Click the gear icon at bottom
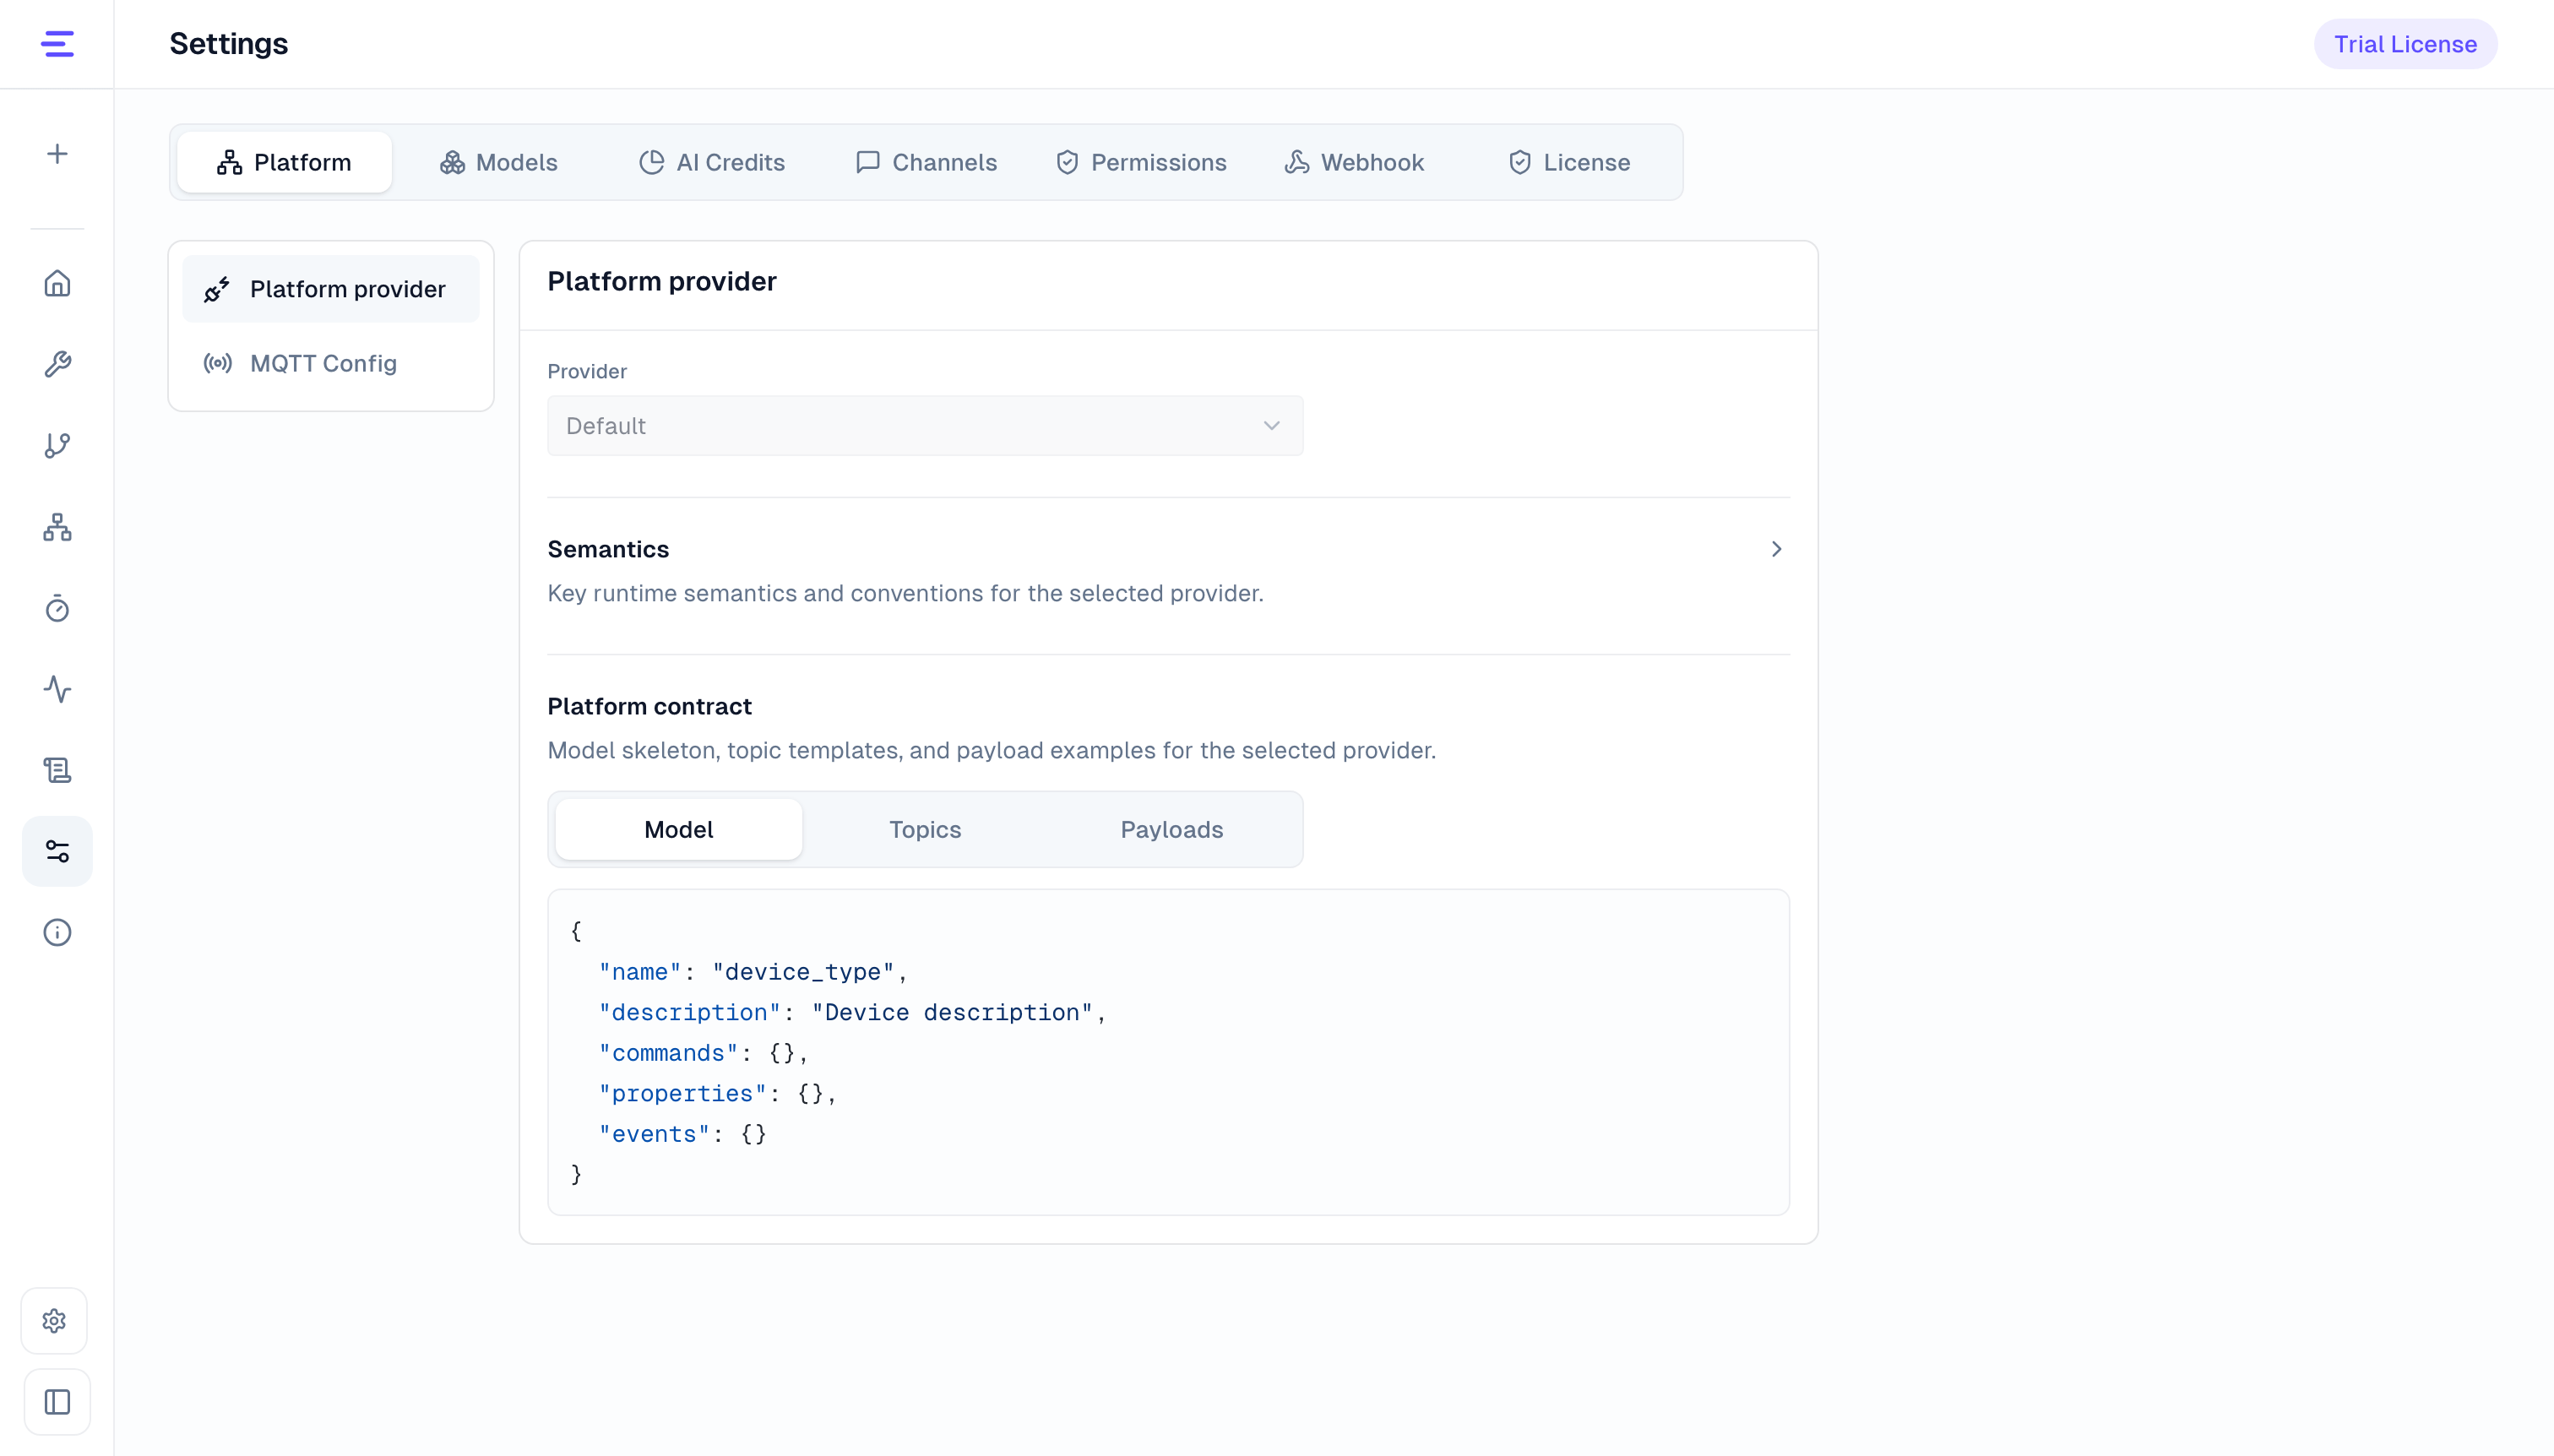This screenshot has height=1456, width=2554. point(55,1321)
